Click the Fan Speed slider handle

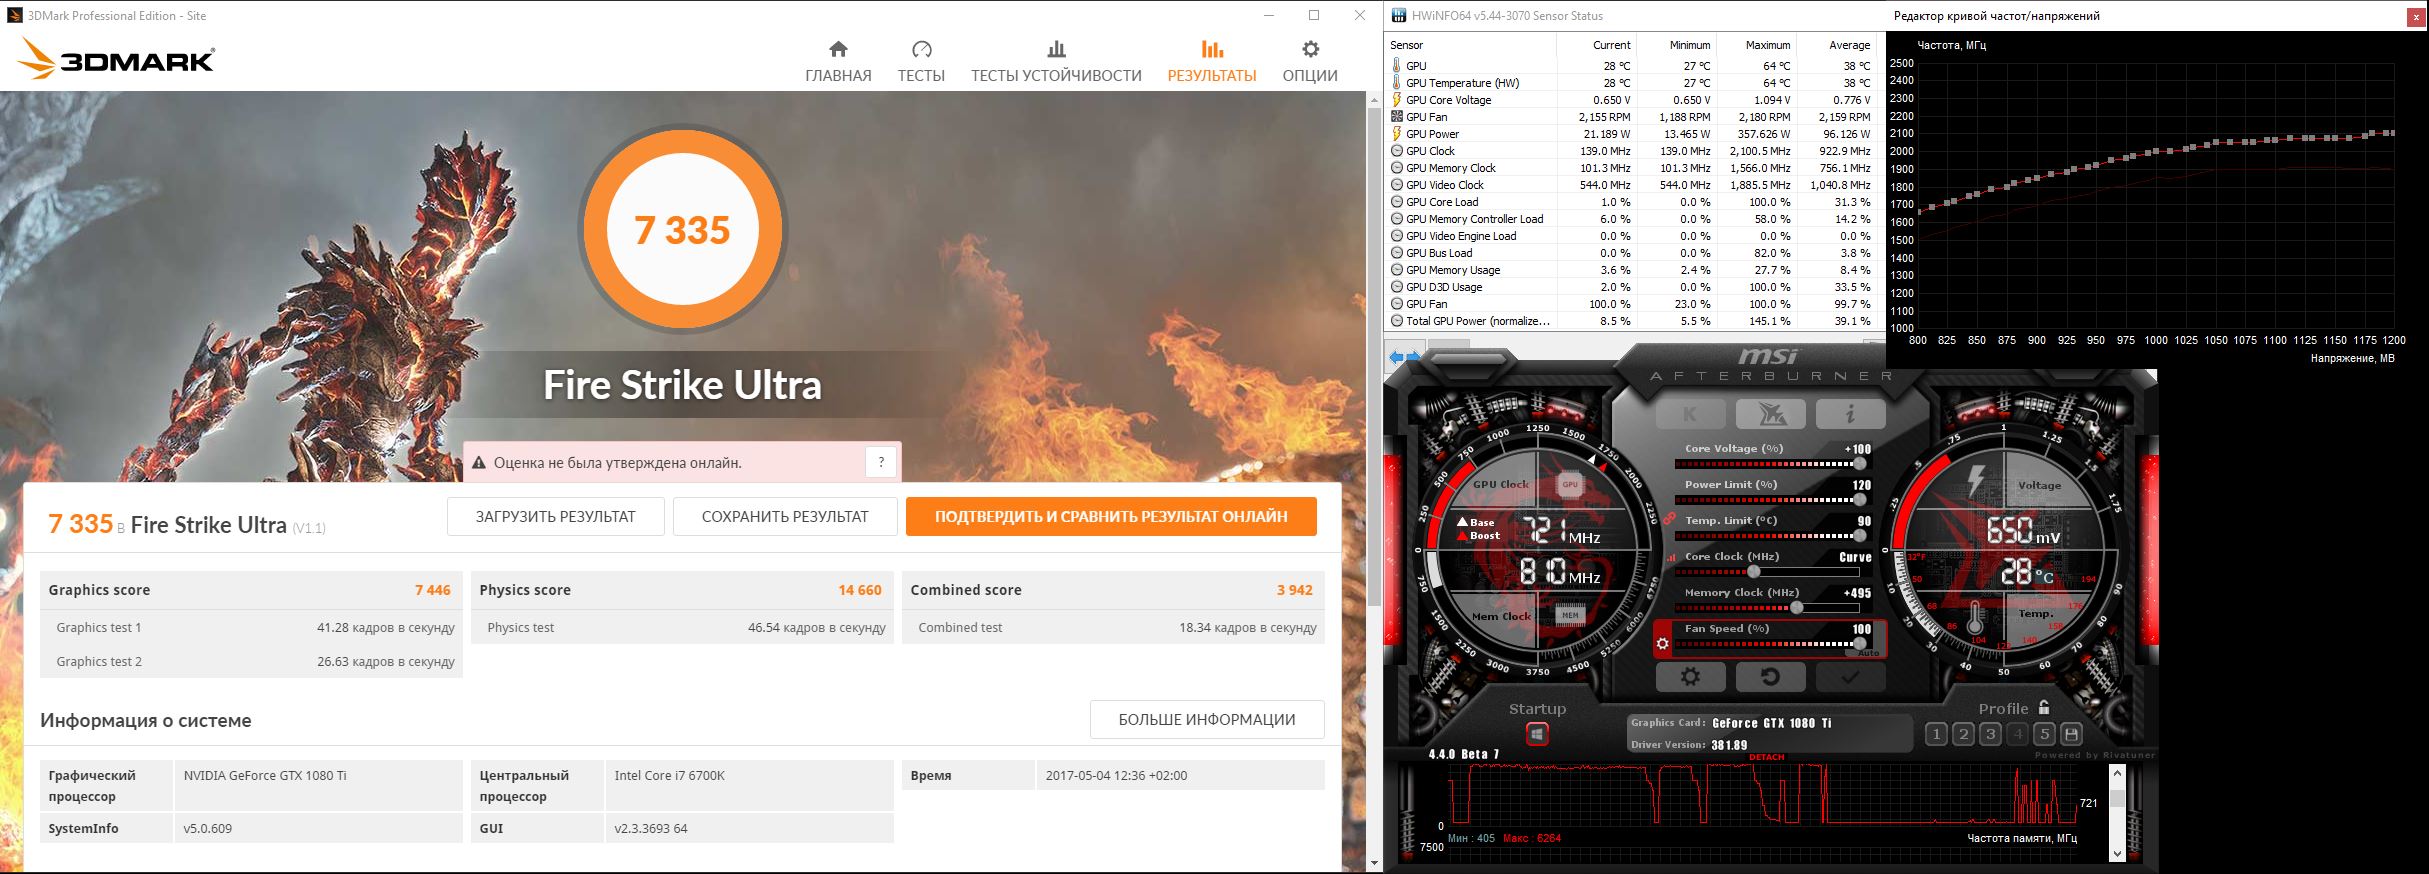[1859, 644]
